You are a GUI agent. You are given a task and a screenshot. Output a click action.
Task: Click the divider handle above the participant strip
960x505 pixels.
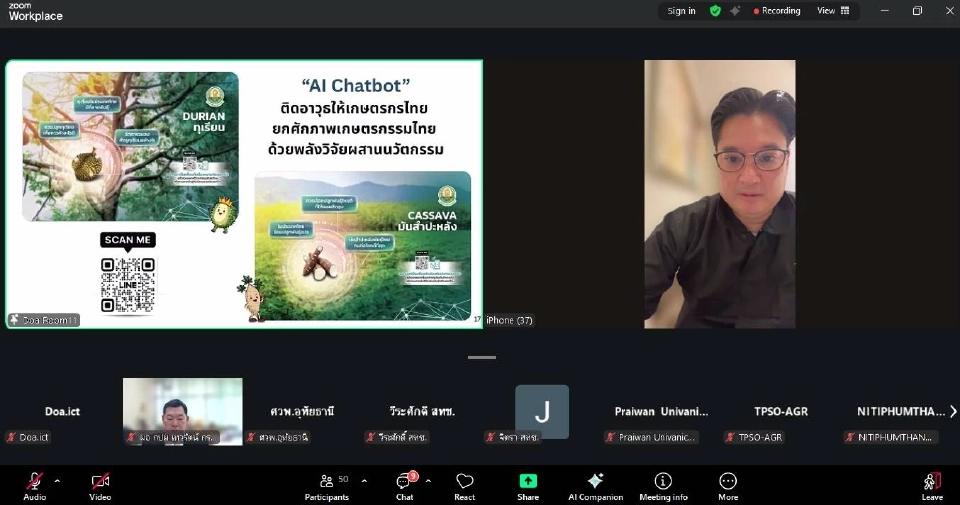pos(481,357)
